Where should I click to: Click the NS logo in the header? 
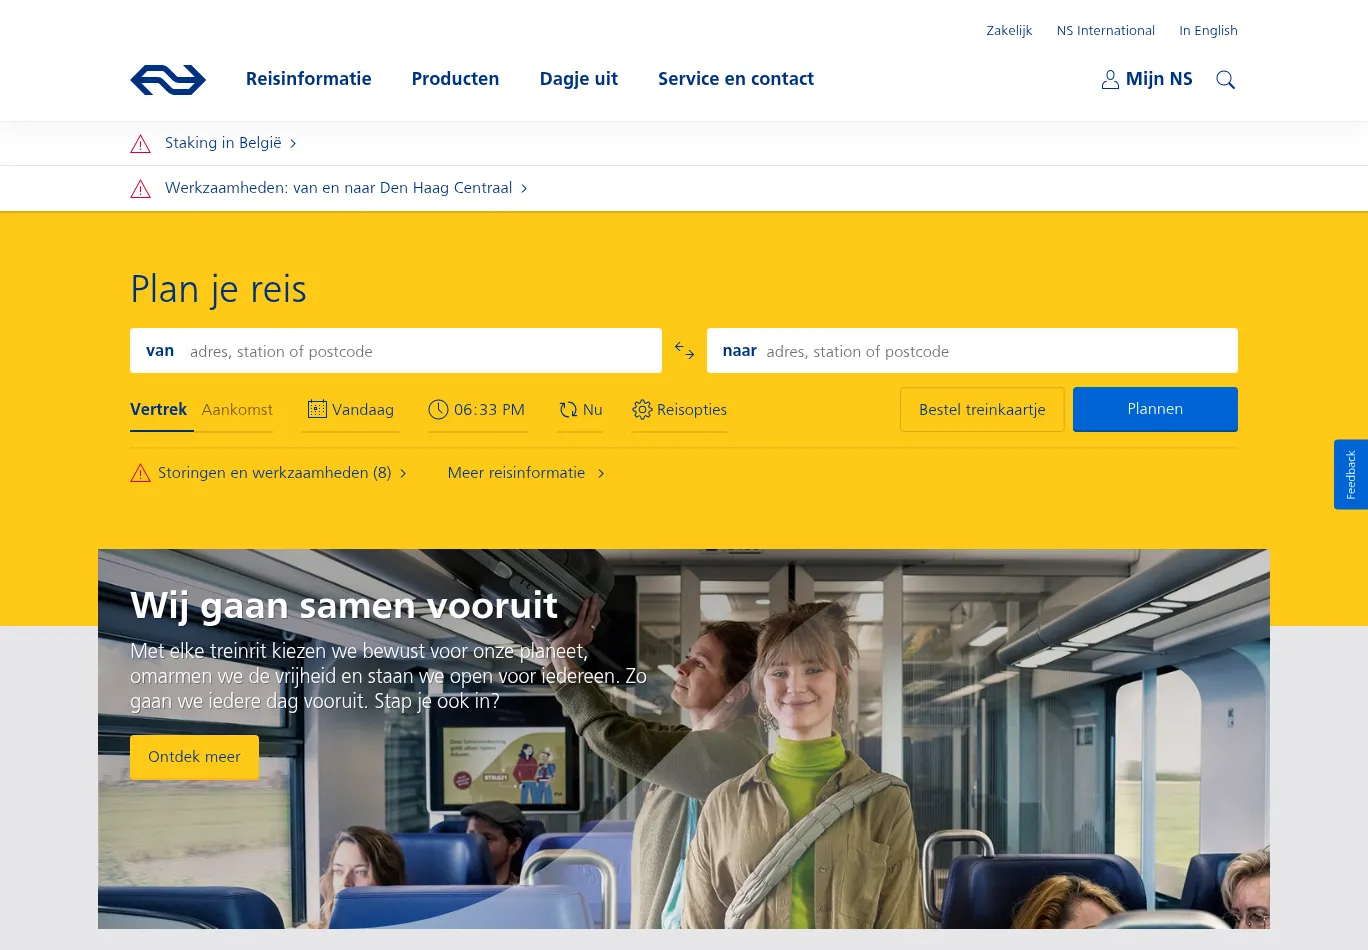pos(168,79)
